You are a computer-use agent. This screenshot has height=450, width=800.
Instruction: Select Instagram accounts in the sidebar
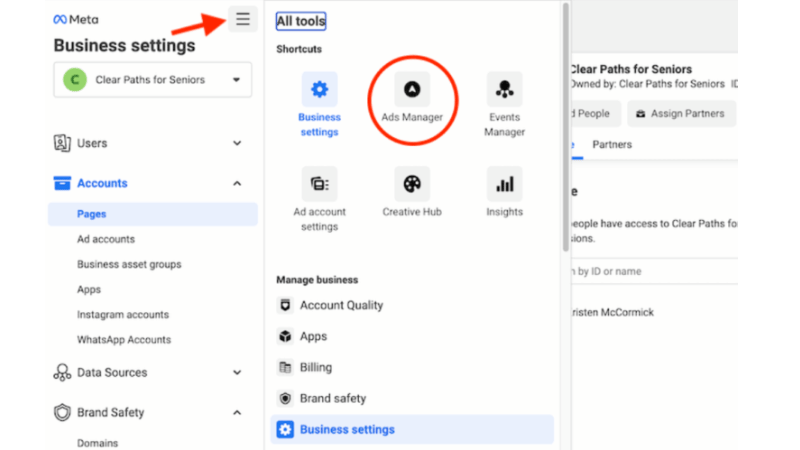[x=123, y=315]
